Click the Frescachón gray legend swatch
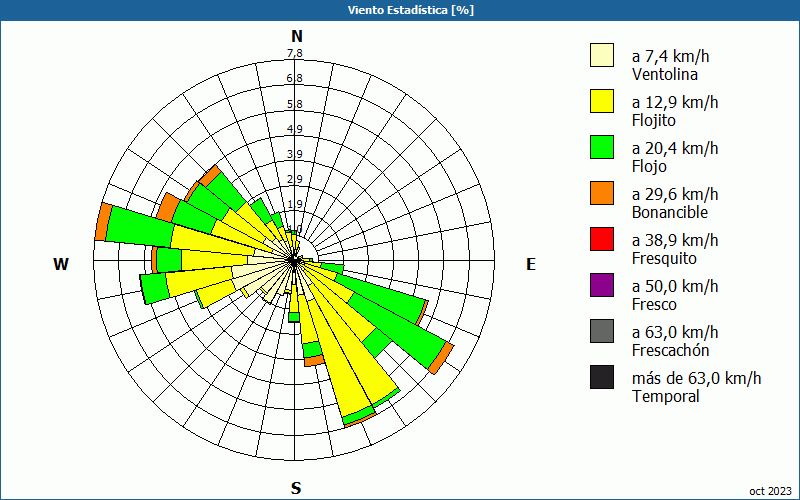Screen dimensions: 800x500 pyautogui.click(x=602, y=331)
